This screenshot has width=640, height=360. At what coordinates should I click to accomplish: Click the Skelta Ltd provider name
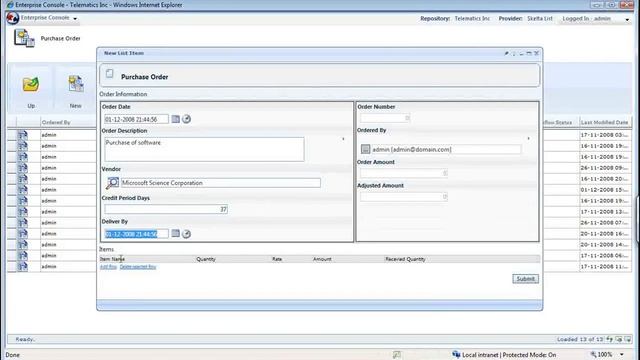pos(540,18)
